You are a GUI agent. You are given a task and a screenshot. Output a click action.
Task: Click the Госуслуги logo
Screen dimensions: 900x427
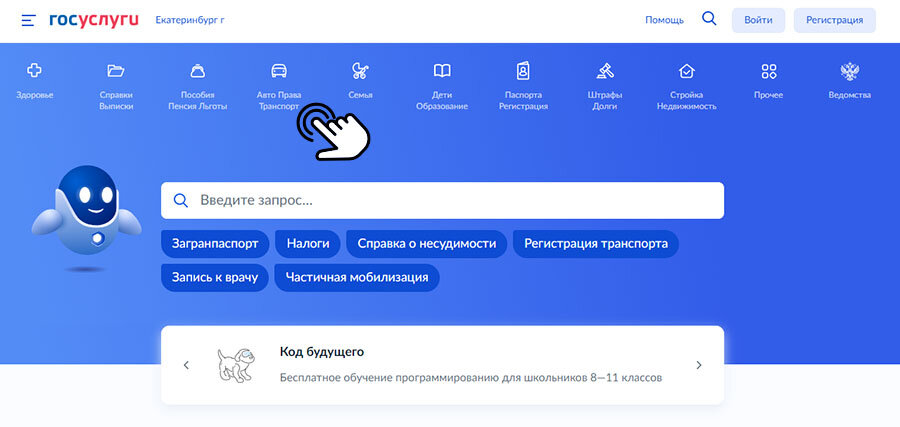pyautogui.click(x=94, y=20)
